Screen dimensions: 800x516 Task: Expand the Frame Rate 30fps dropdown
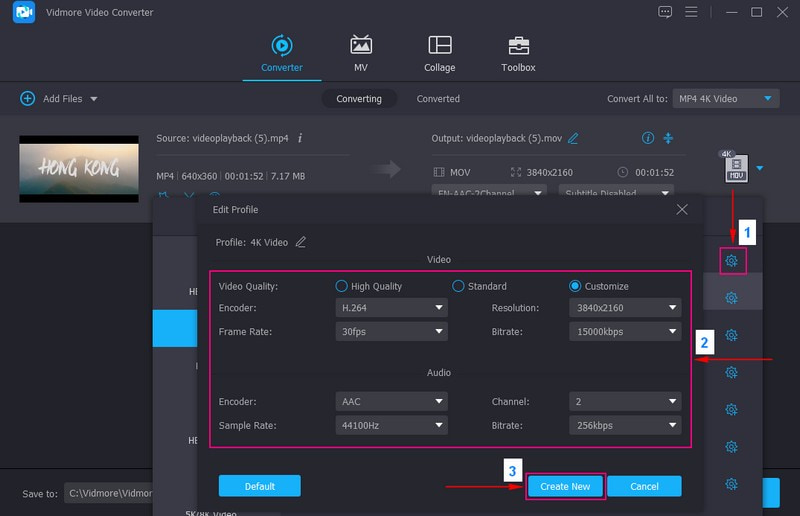click(x=391, y=331)
